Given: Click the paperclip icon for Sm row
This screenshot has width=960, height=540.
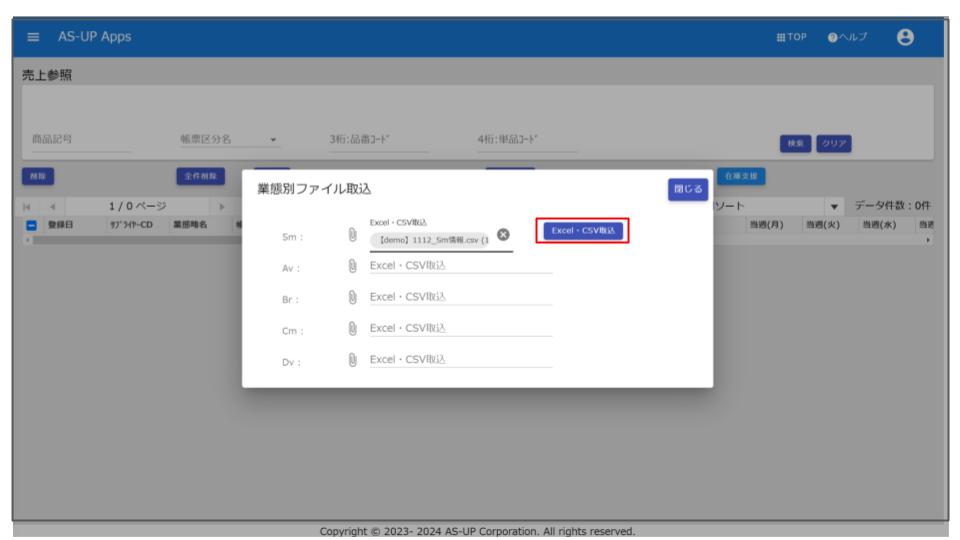Looking at the screenshot, I should (x=352, y=234).
